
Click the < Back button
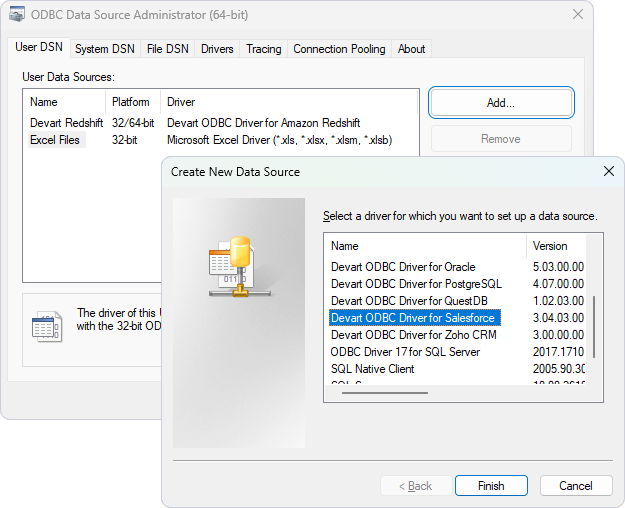416,486
